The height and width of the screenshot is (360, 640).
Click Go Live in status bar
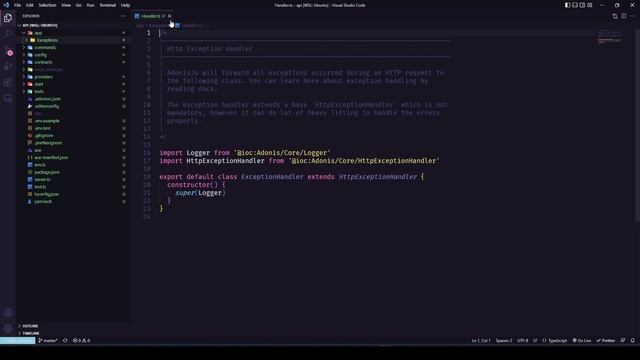tap(582, 340)
